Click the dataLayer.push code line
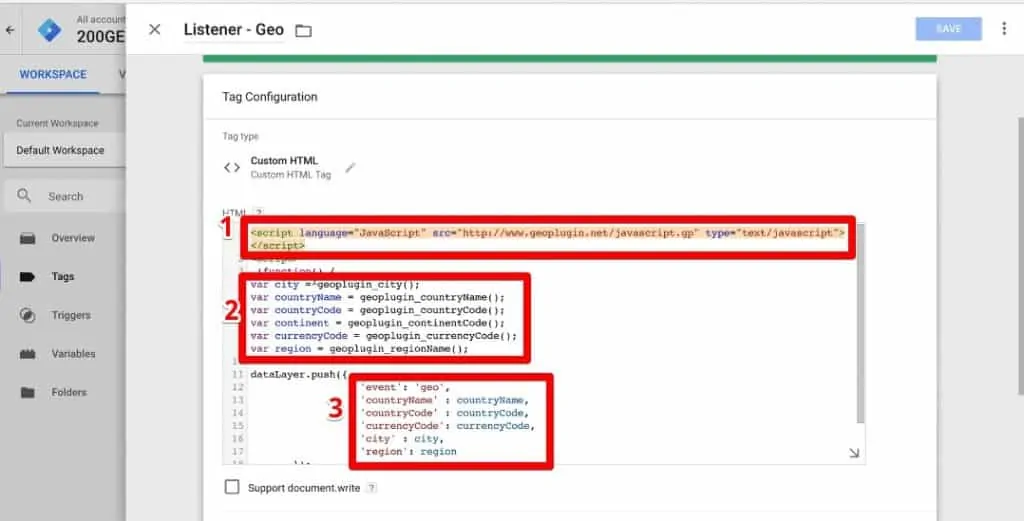This screenshot has width=1024, height=521. pyautogui.click(x=298, y=375)
